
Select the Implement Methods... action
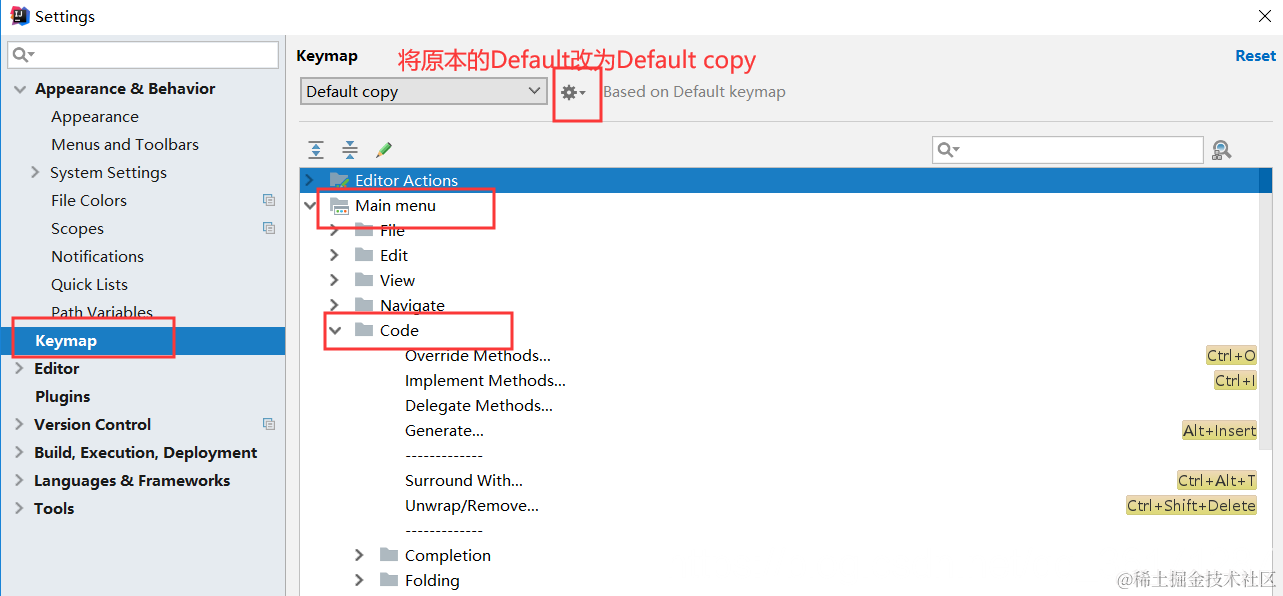point(485,380)
